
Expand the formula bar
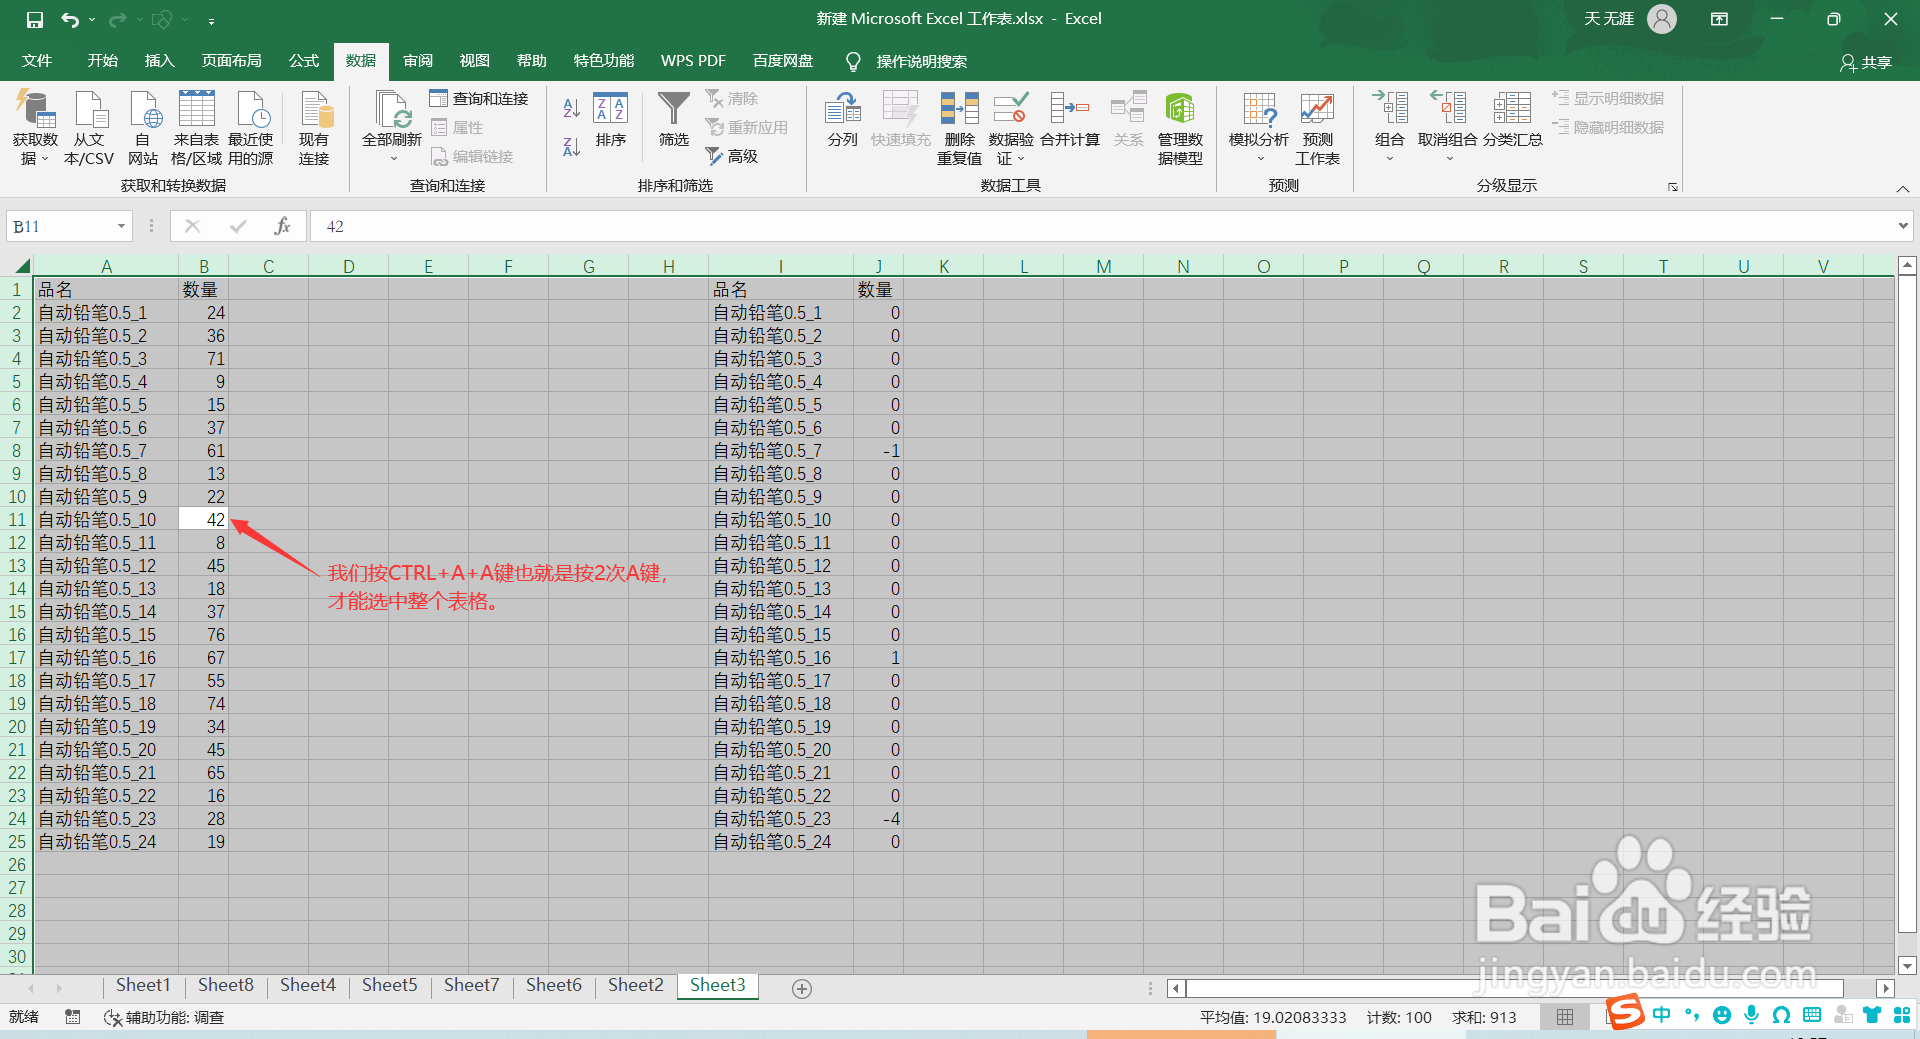click(x=1902, y=226)
